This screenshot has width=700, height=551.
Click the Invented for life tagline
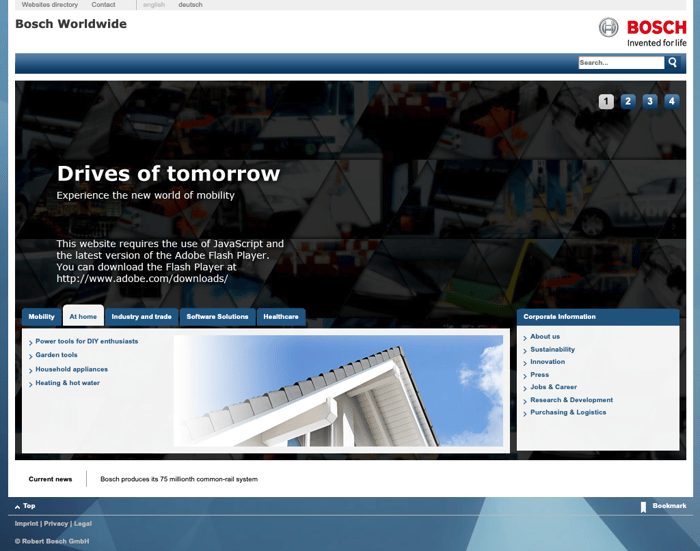click(x=657, y=43)
